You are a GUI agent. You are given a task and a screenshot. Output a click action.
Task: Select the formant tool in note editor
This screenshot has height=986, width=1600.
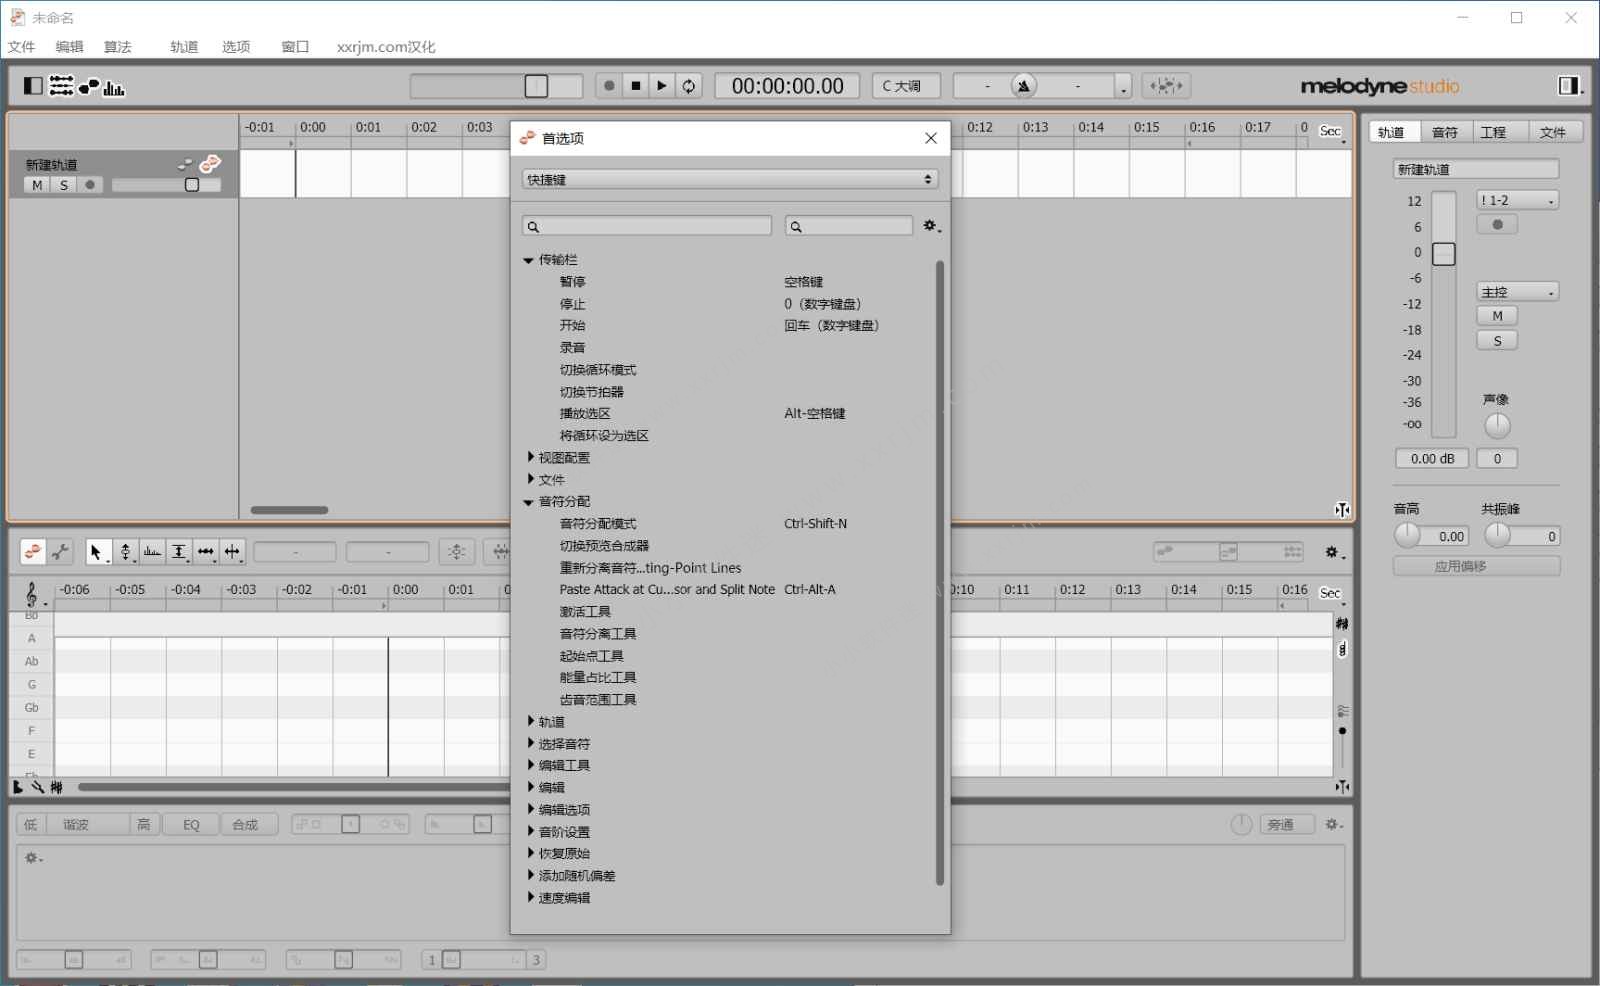point(152,551)
